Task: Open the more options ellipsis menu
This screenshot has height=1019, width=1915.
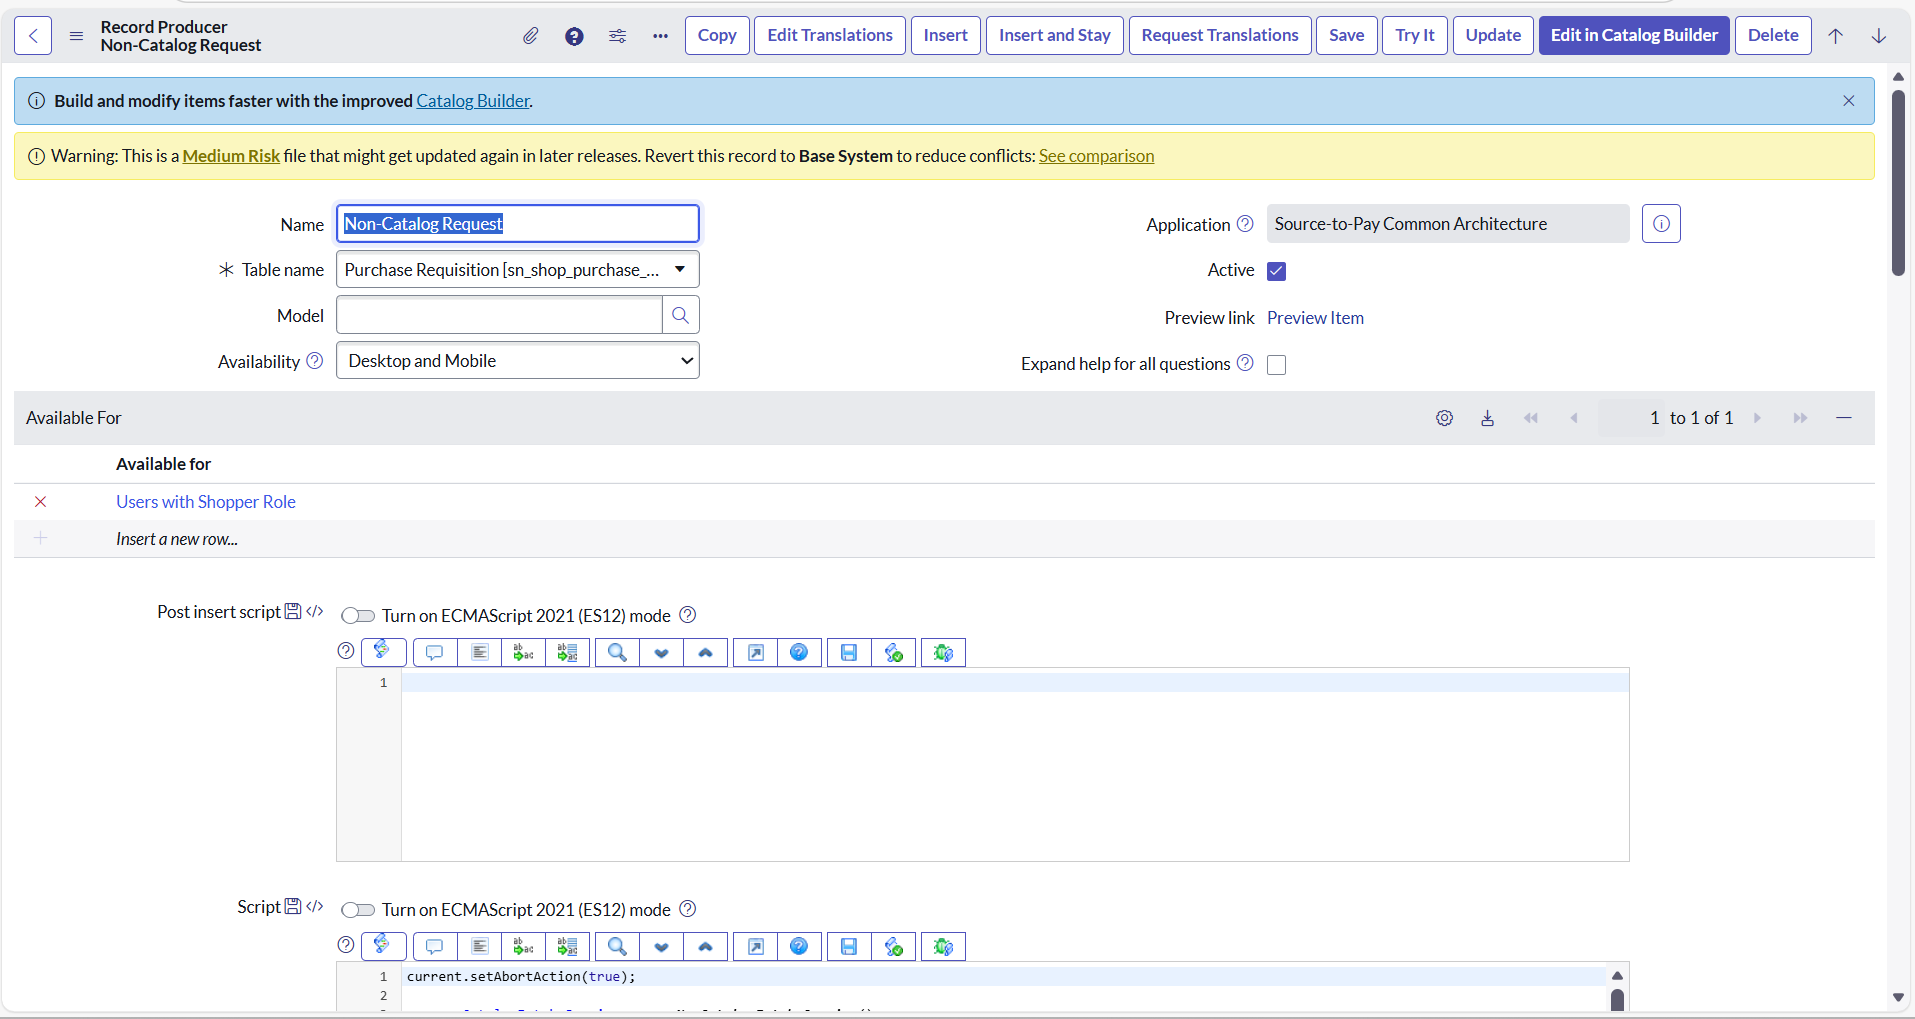Action: [x=660, y=36]
